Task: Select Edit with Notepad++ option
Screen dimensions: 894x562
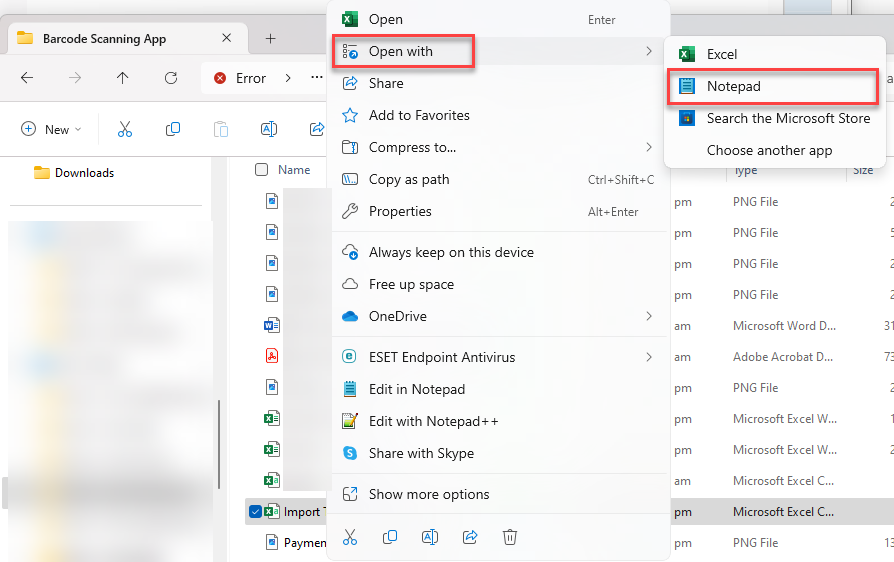Action: pos(433,421)
